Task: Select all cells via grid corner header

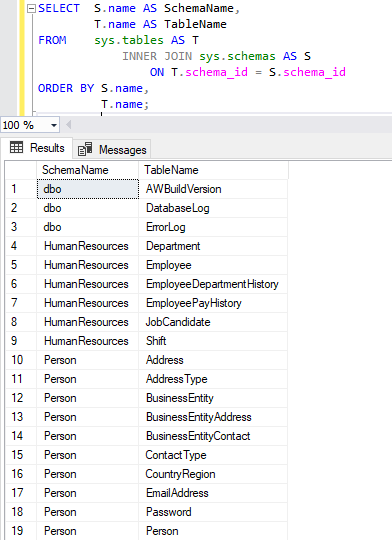Action: [21, 170]
